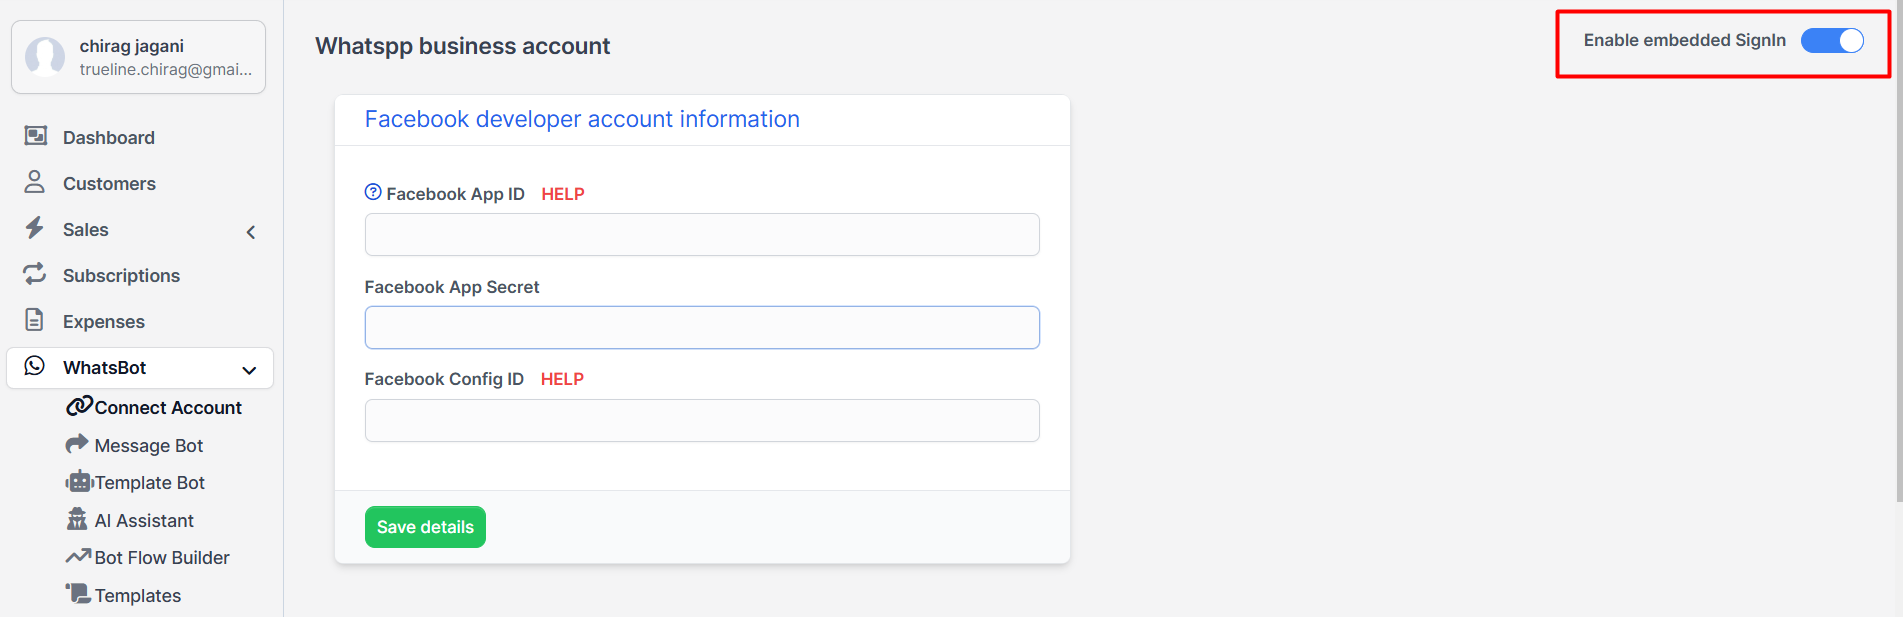Click the AI Assistant icon
The width and height of the screenshot is (1903, 617).
tap(77, 519)
